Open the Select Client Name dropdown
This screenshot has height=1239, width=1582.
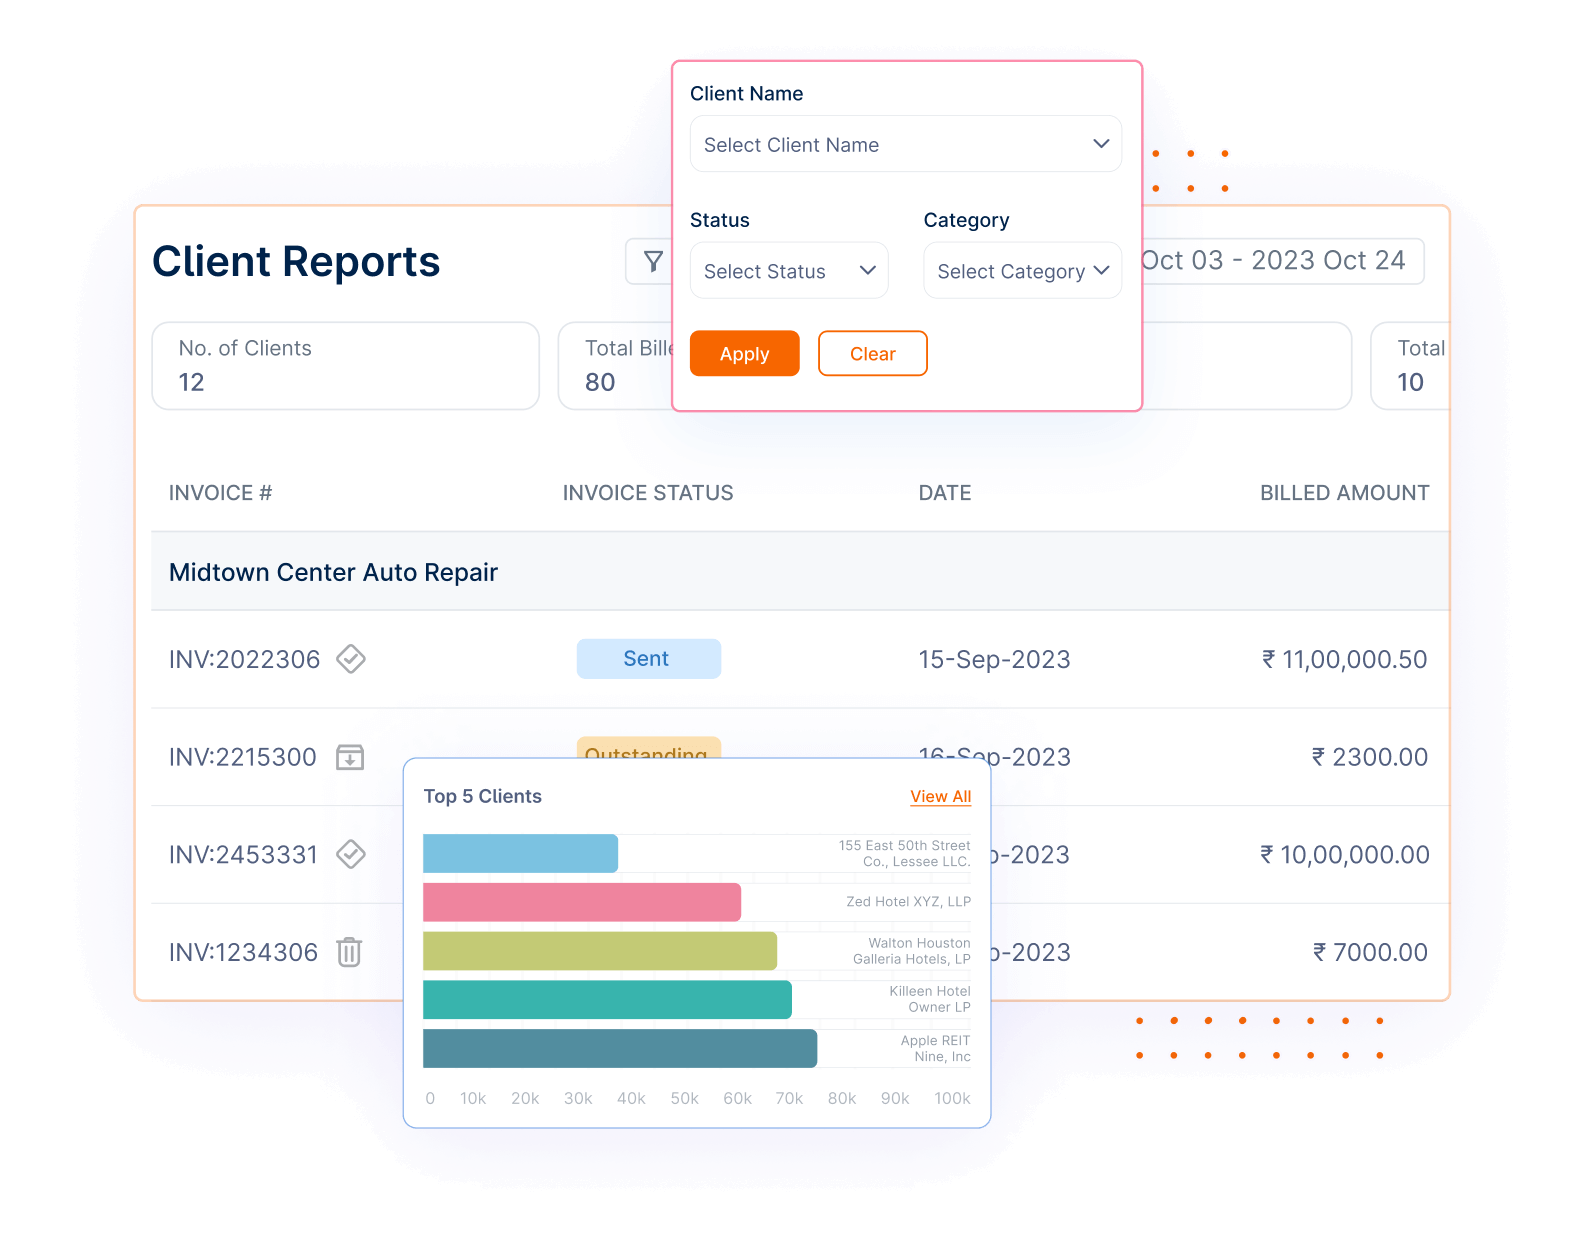click(x=906, y=144)
